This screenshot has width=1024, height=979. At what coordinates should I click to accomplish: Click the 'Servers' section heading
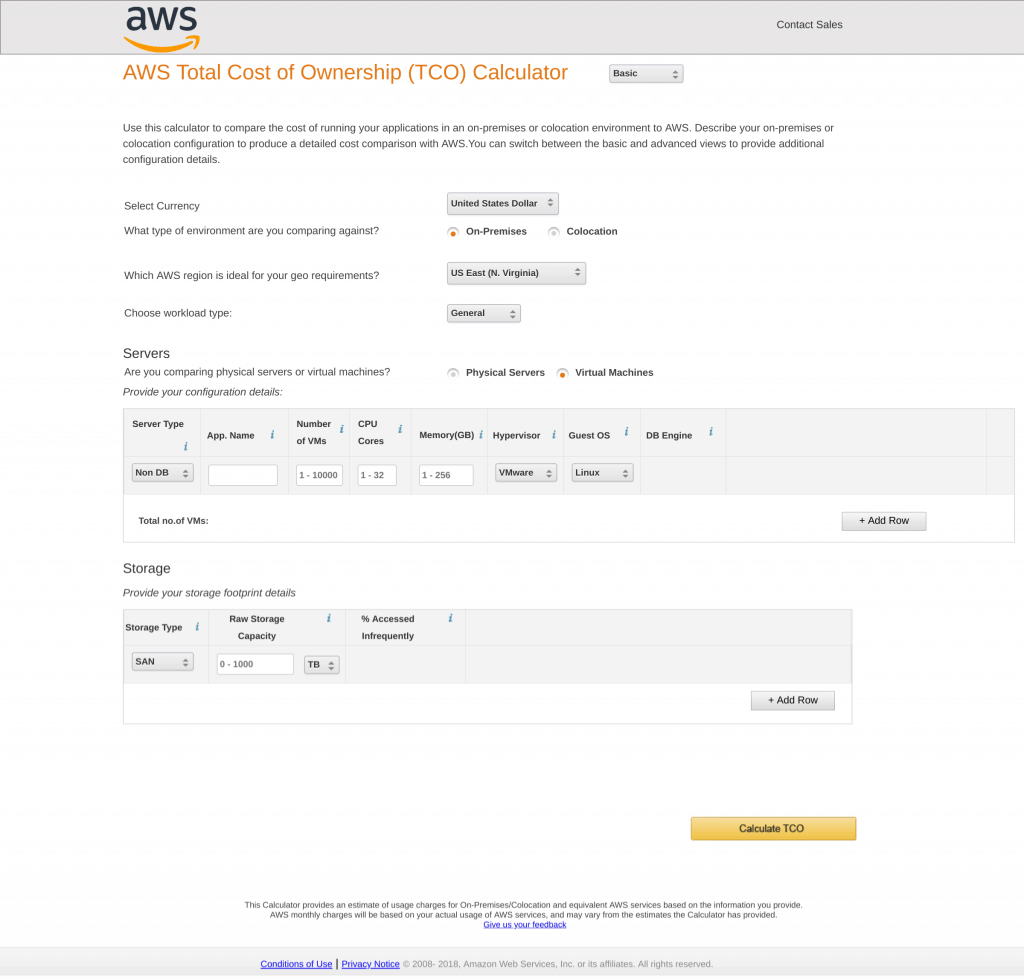point(146,354)
